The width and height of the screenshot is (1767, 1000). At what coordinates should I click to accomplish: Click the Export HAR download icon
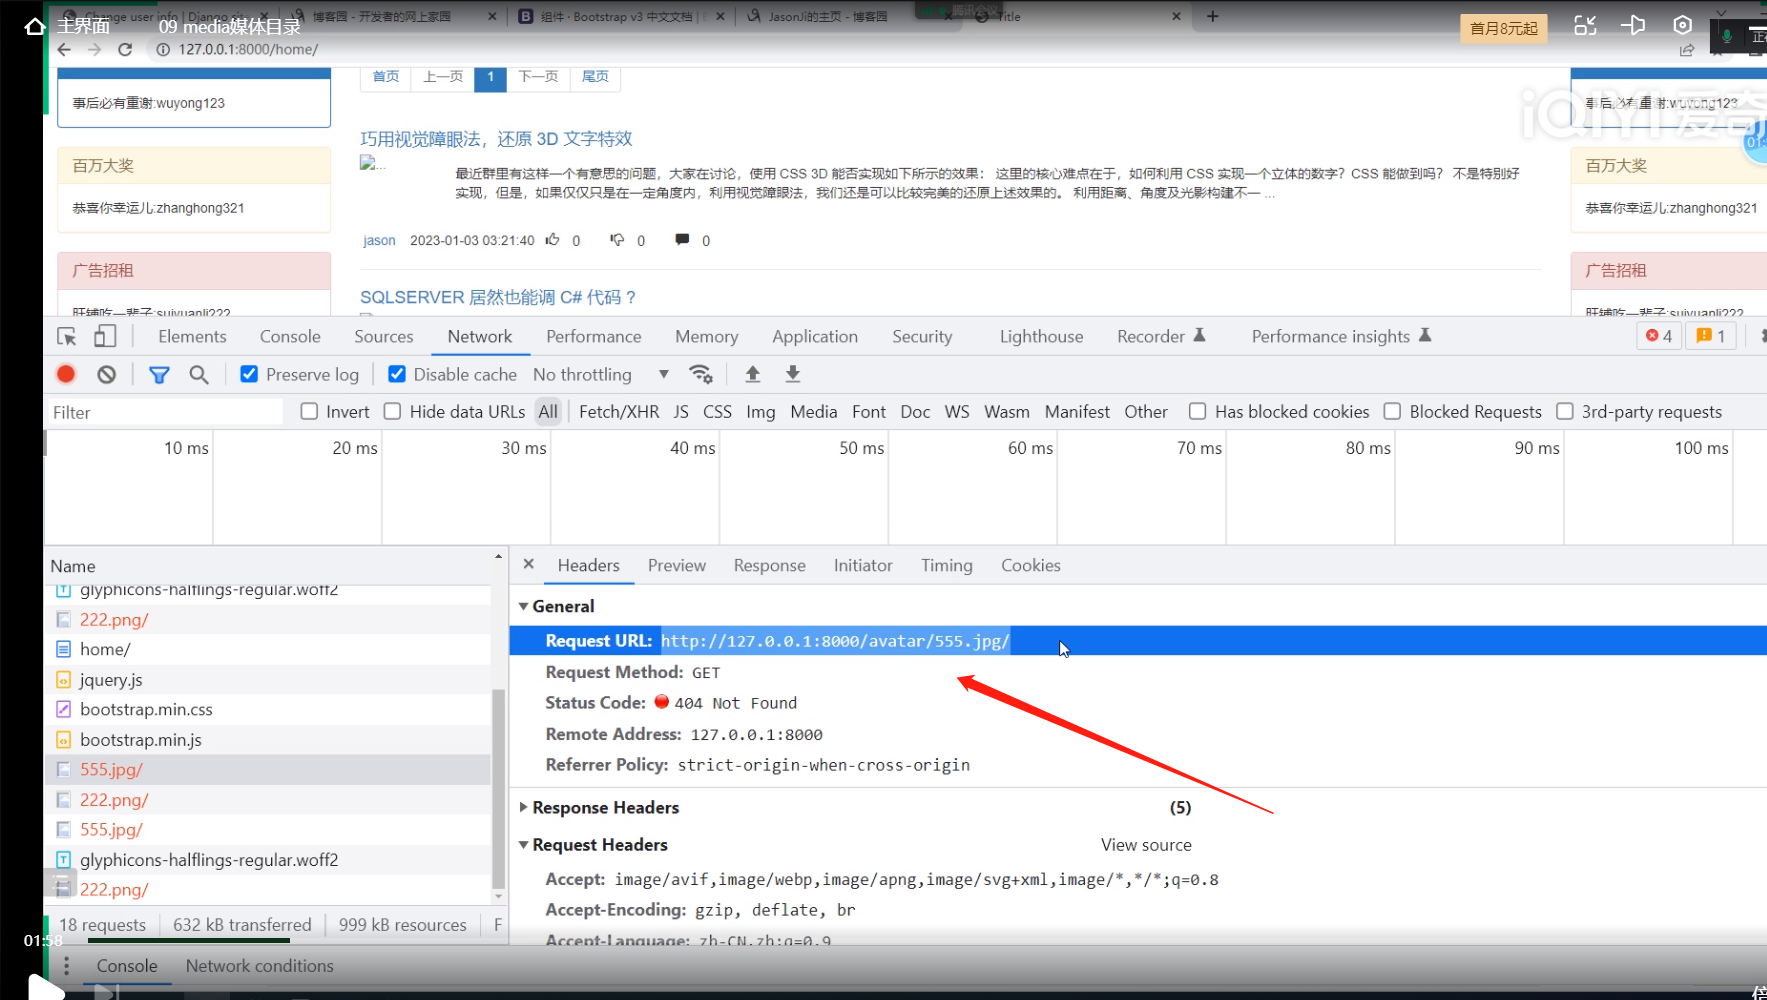(x=793, y=374)
